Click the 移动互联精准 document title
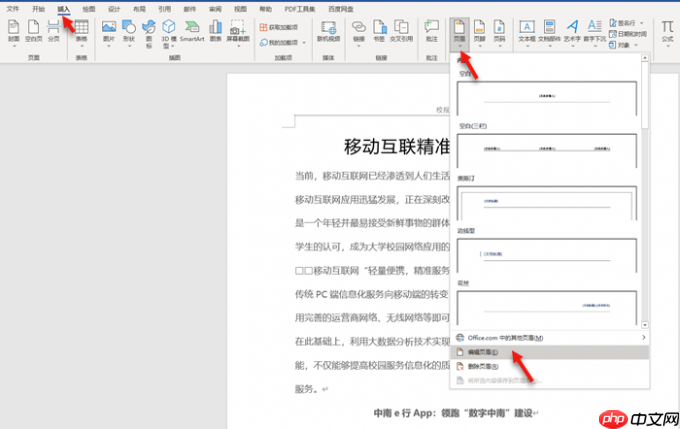 click(x=396, y=147)
